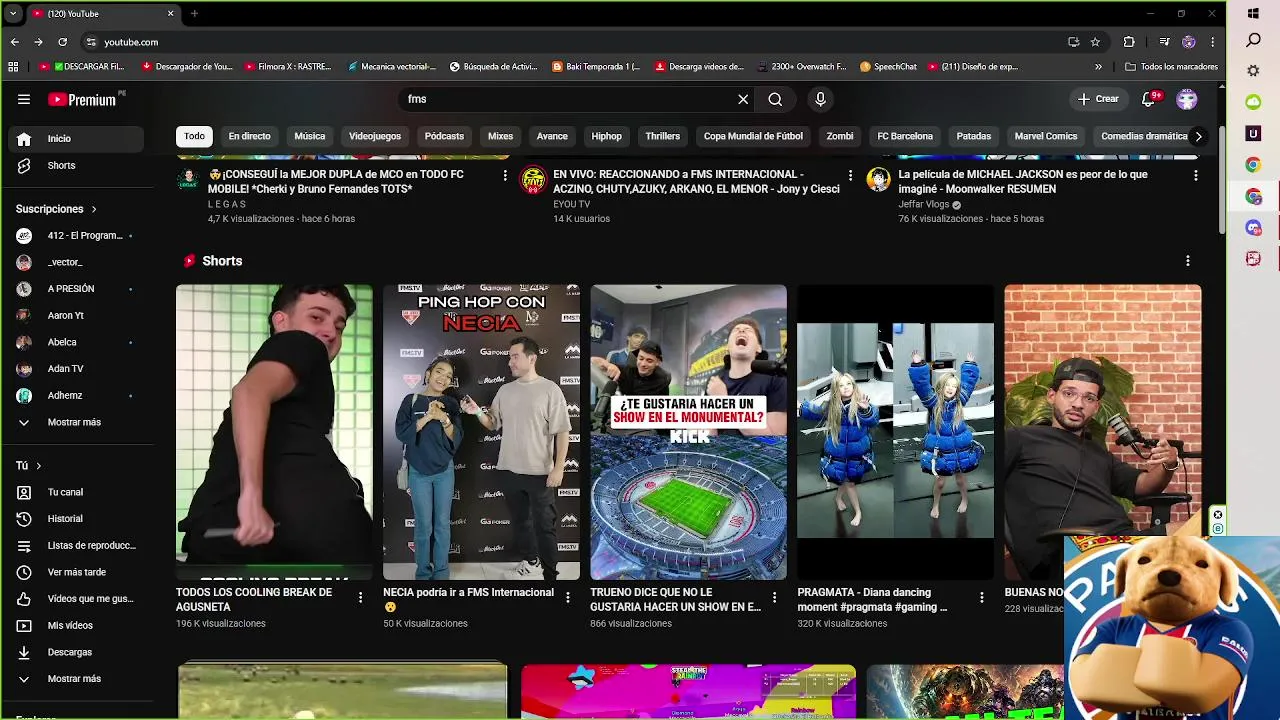Select the FC Barcelona filter chip
Viewport: 1280px width, 720px height.
(x=905, y=136)
